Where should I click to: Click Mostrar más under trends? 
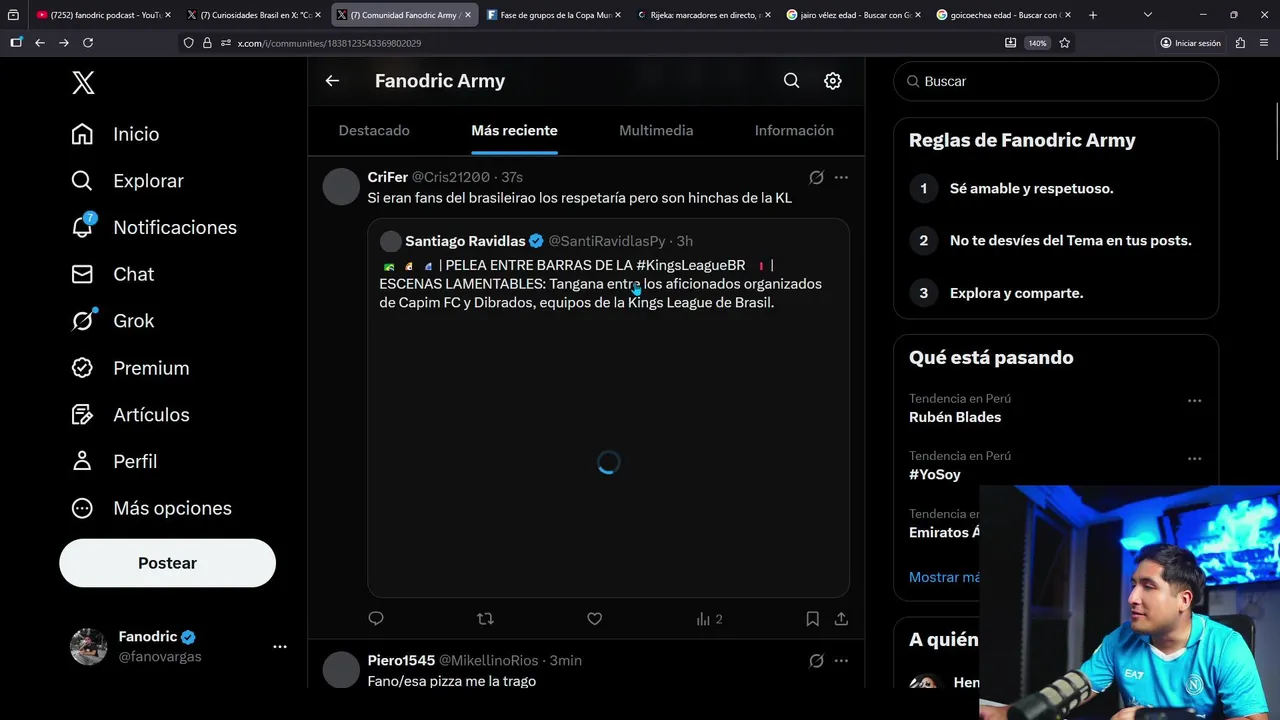[945, 577]
